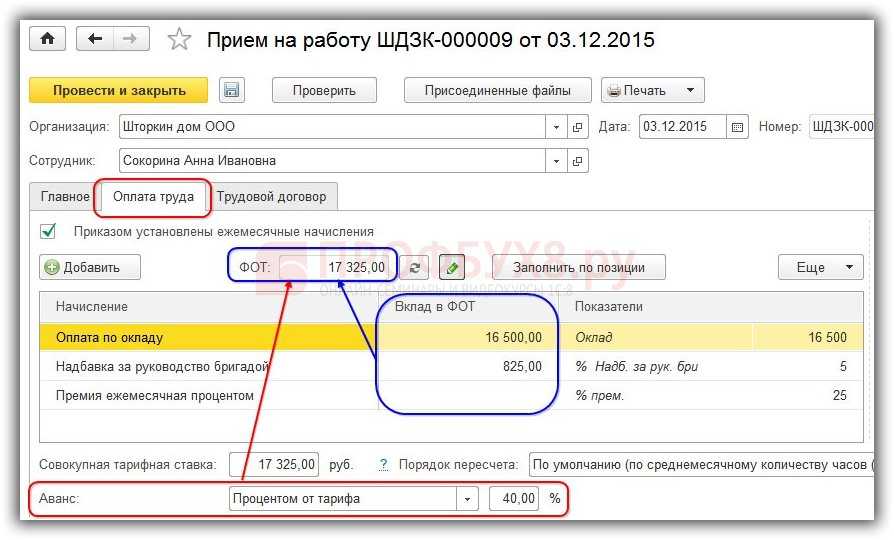Click the premium percent value 25
This screenshot has width=894, height=540.
tap(808, 395)
